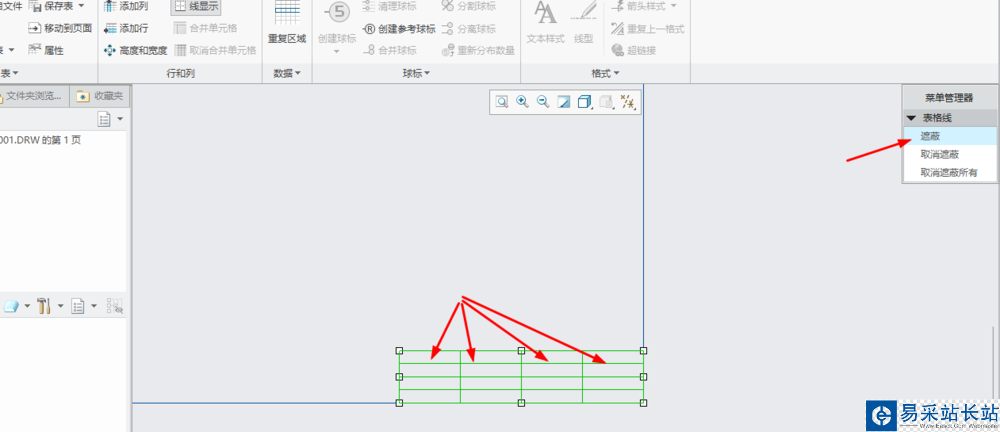The image size is (1000, 432).
Task: Select 取消遮蔽所有 in menu manager
Action: point(950,172)
